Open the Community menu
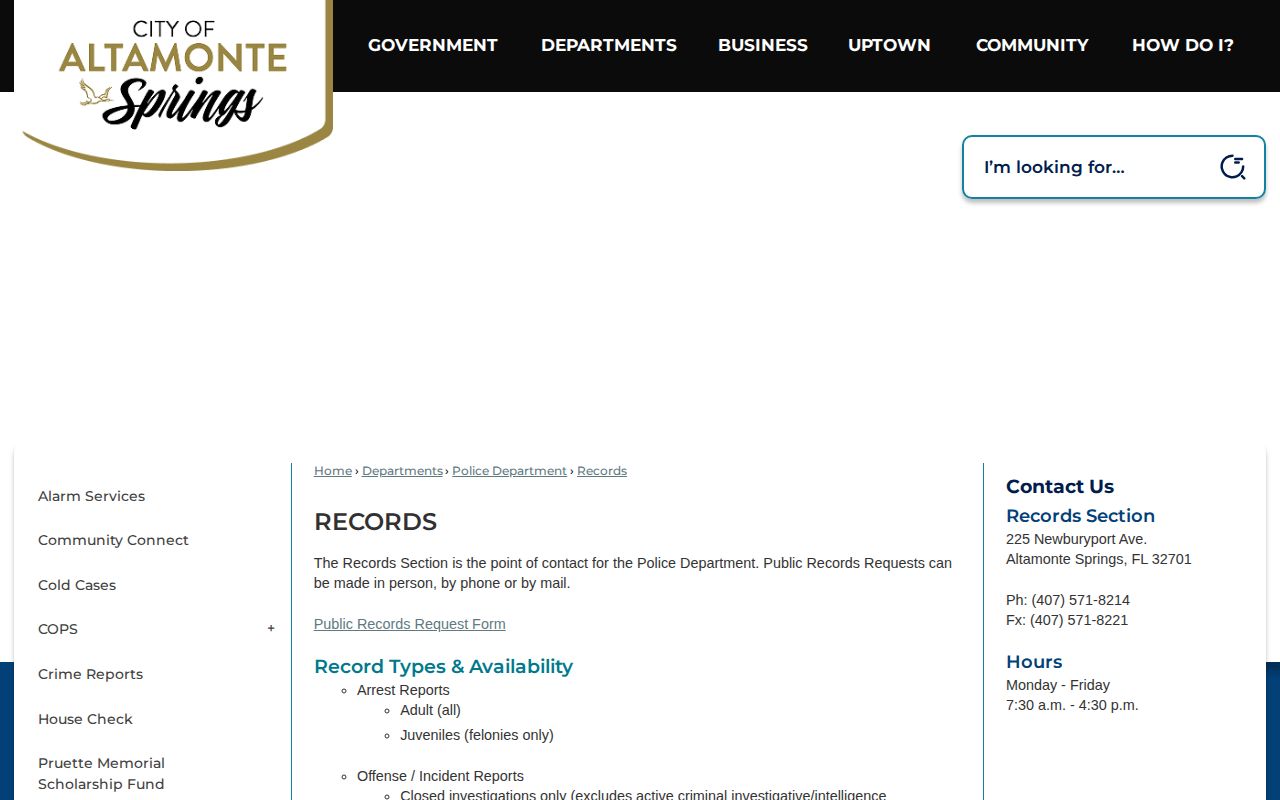This screenshot has width=1280, height=800. tap(1032, 45)
